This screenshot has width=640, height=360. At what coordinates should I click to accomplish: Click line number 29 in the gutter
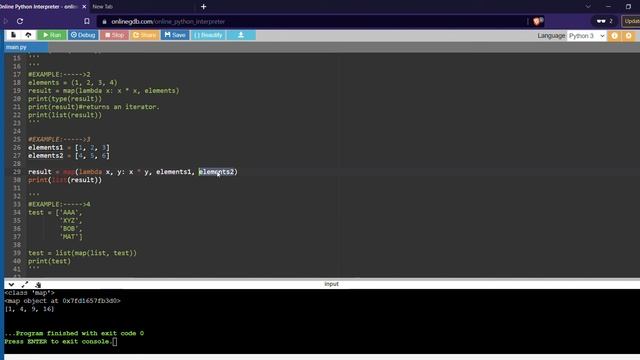(17, 172)
